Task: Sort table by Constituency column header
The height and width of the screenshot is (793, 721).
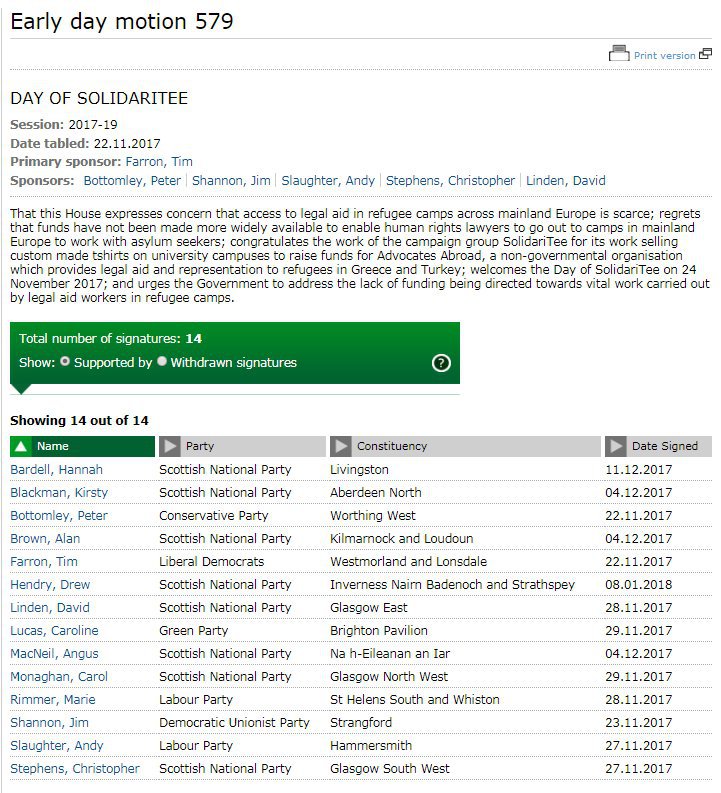Action: (392, 446)
